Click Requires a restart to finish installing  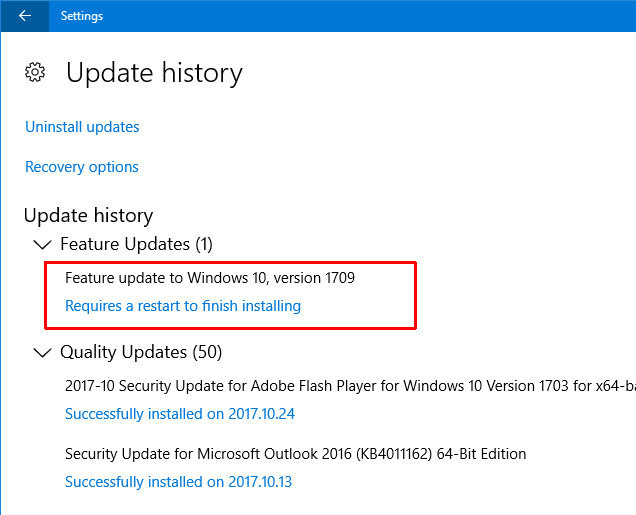click(x=183, y=306)
